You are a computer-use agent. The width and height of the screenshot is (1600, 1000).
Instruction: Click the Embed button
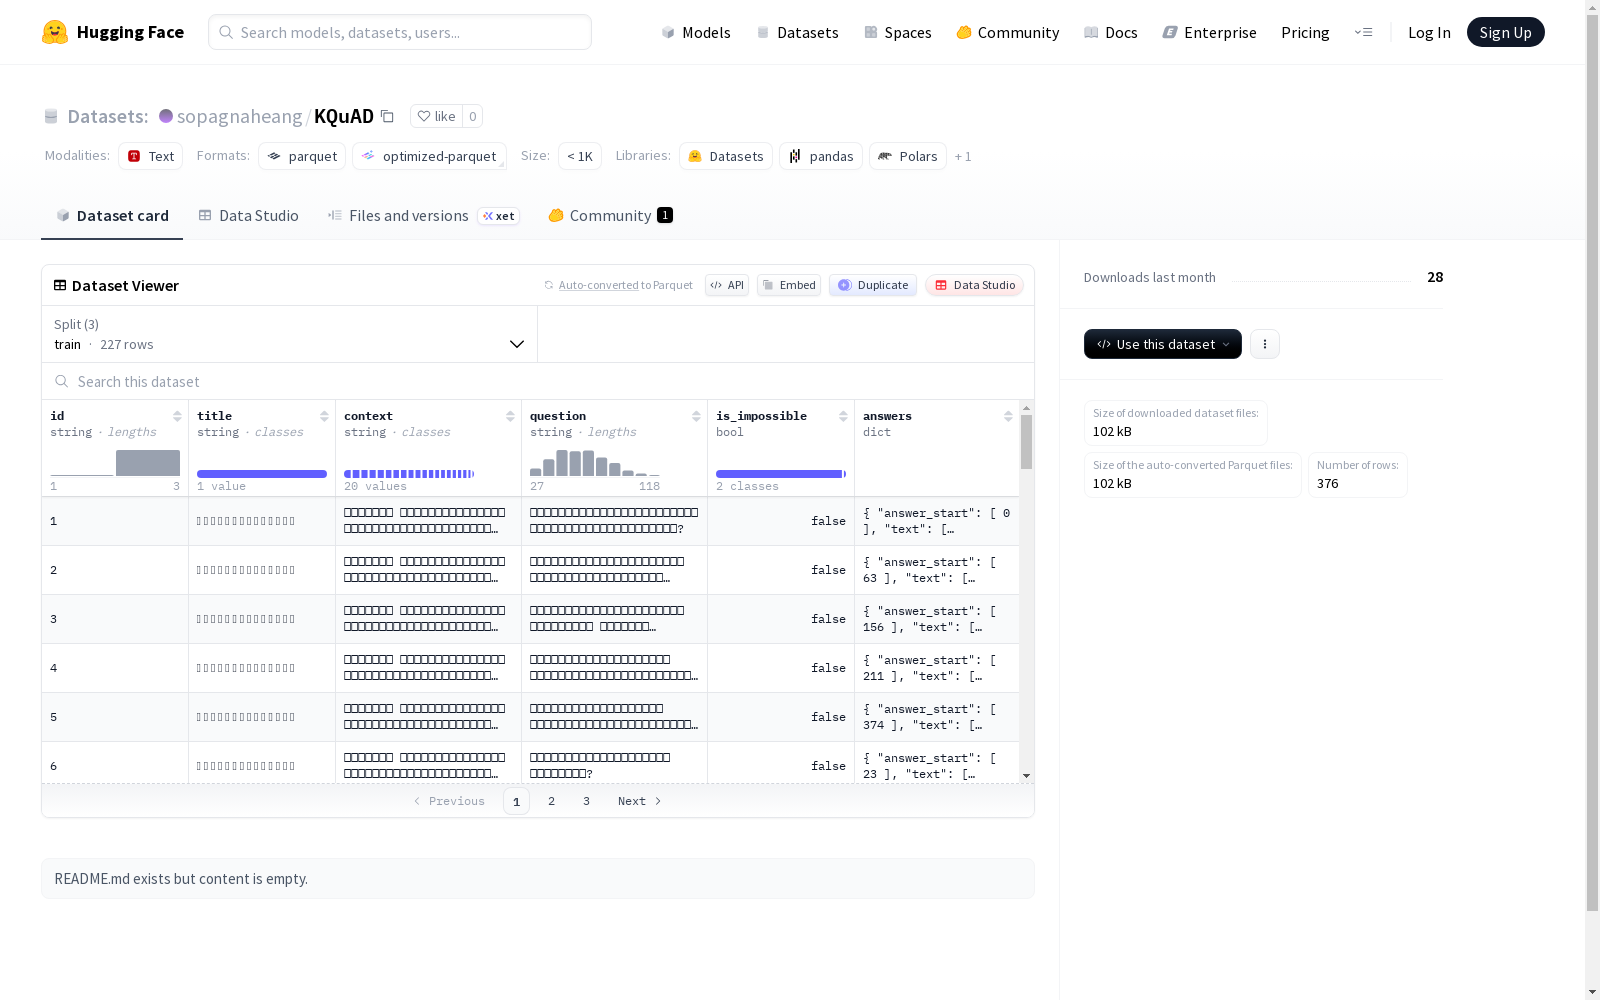click(x=789, y=285)
